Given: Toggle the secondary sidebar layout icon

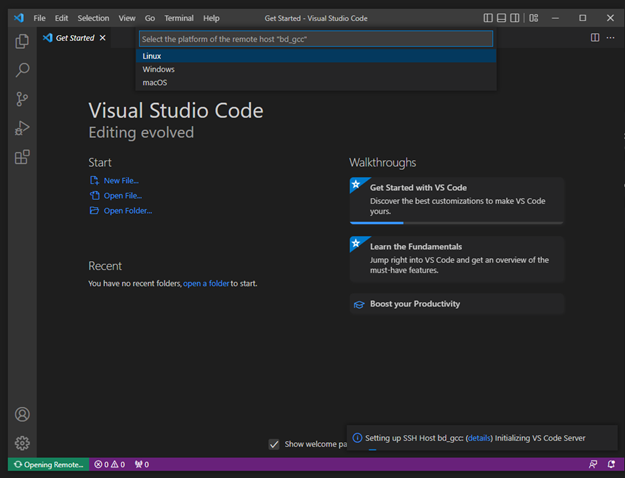Looking at the screenshot, I should (x=515, y=18).
